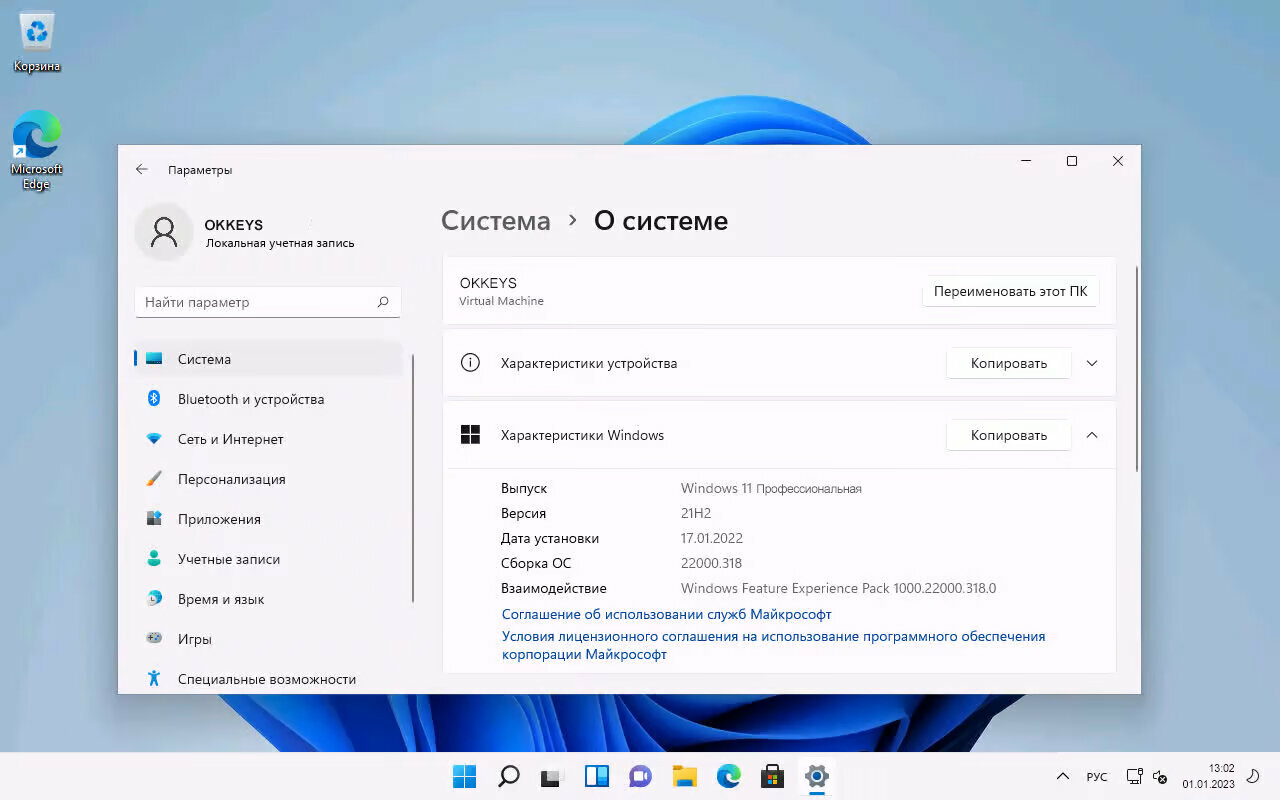
Task: Open Система category in sidebar
Action: coord(268,359)
